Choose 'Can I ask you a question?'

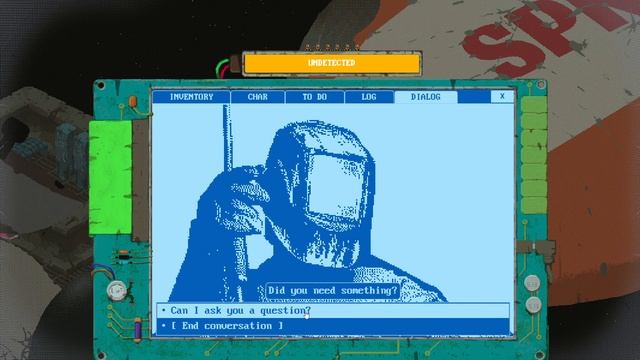[333, 311]
